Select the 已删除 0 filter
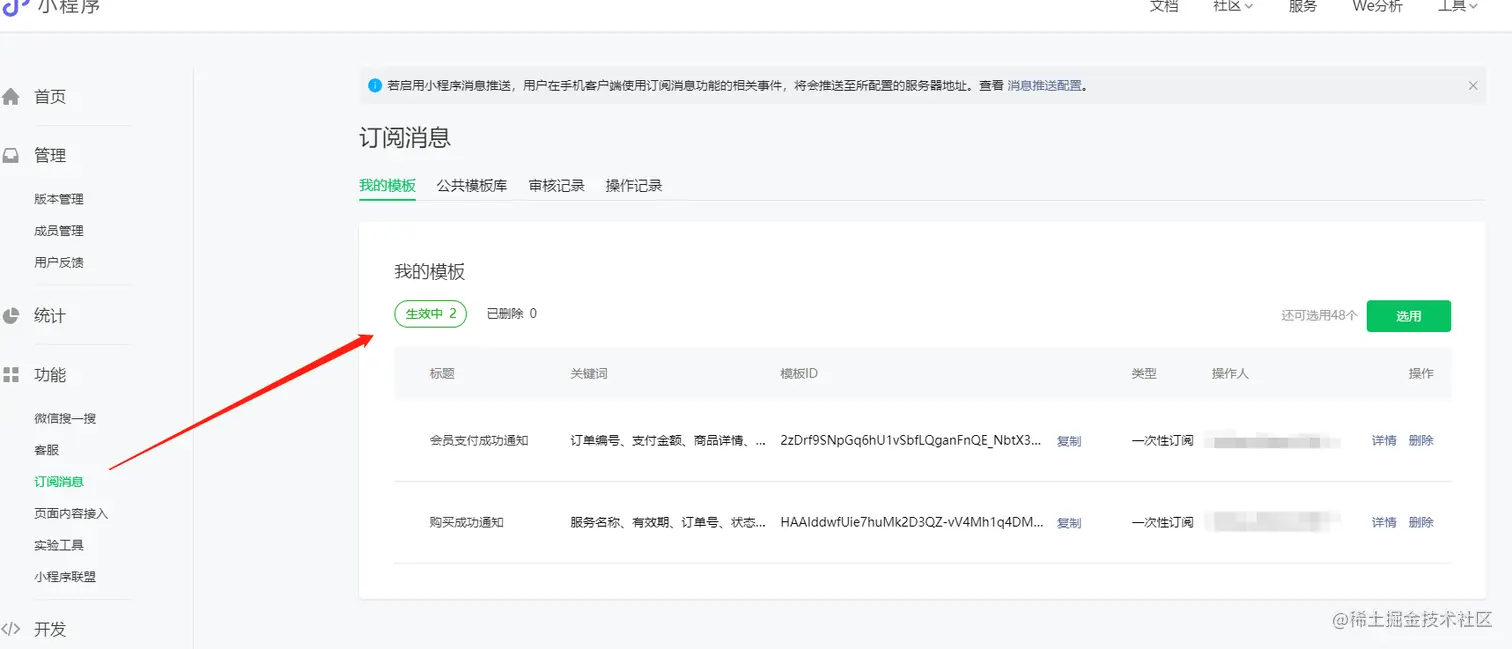 (511, 314)
